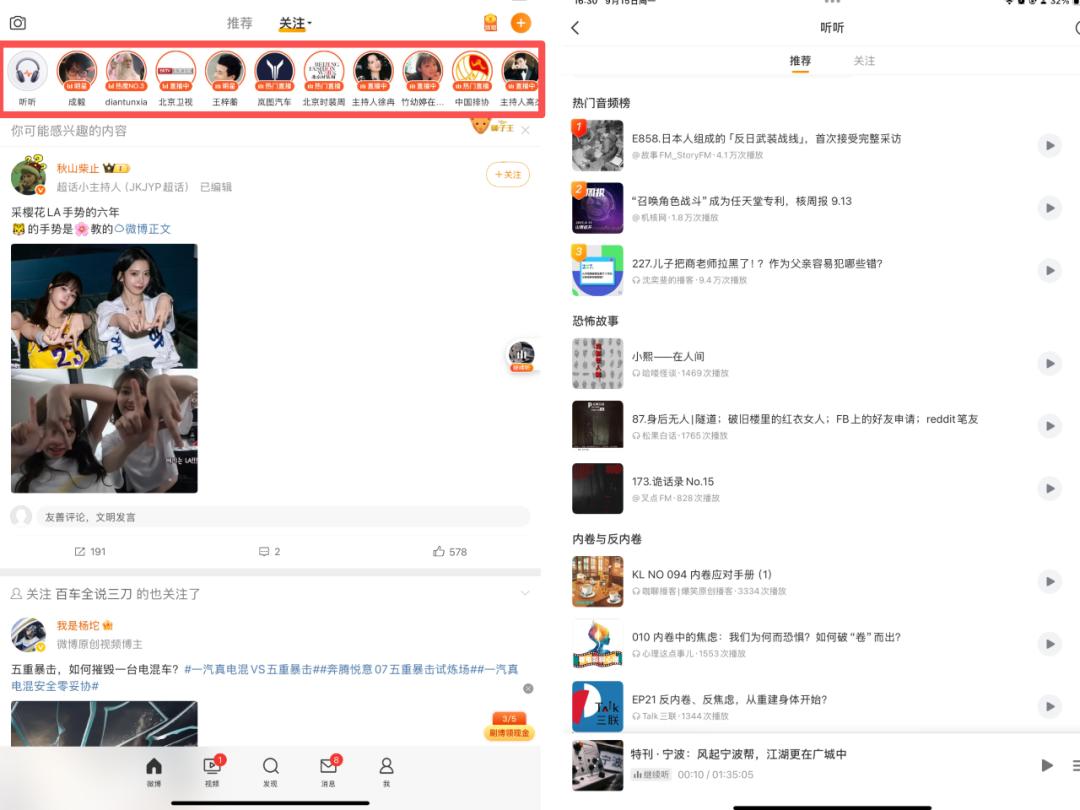Viewport: 1080px width, 810px height.
Task: Go back from the 听听 page
Action: pyautogui.click(x=576, y=28)
